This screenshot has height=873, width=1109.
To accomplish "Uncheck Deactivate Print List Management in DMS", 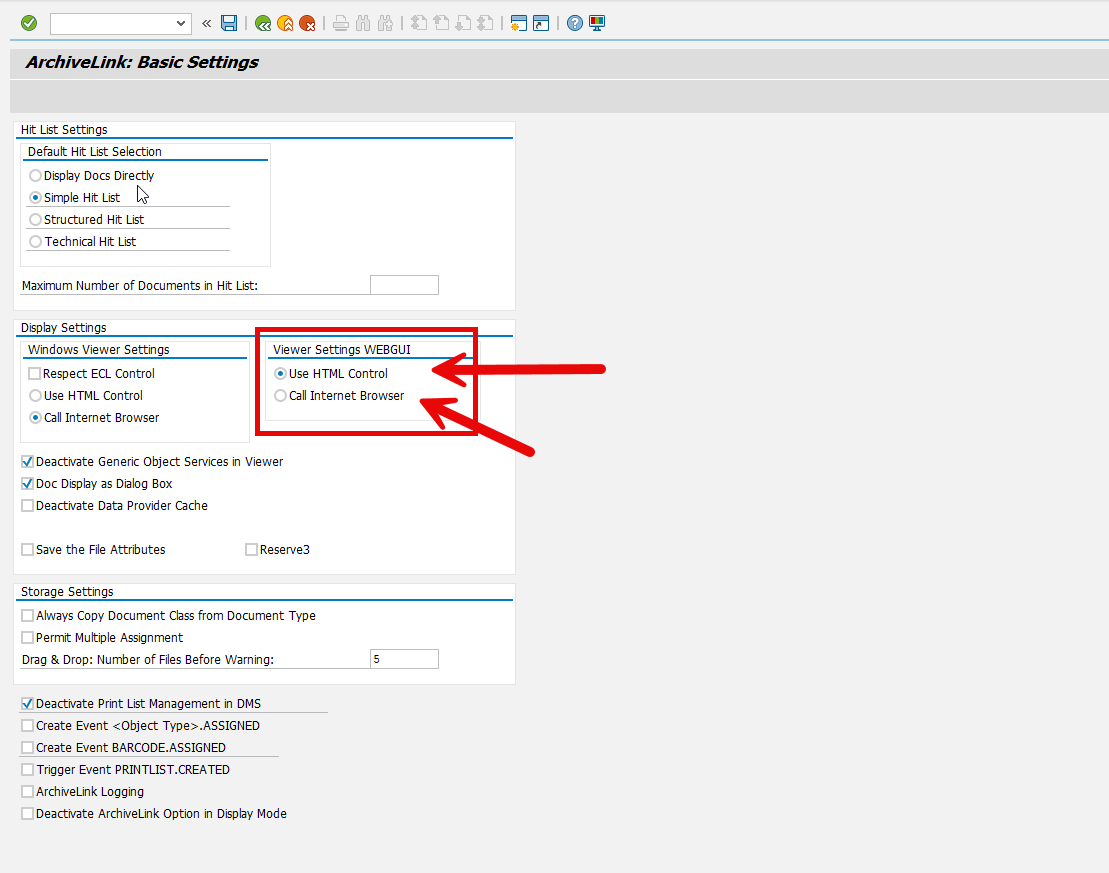I will 28,703.
